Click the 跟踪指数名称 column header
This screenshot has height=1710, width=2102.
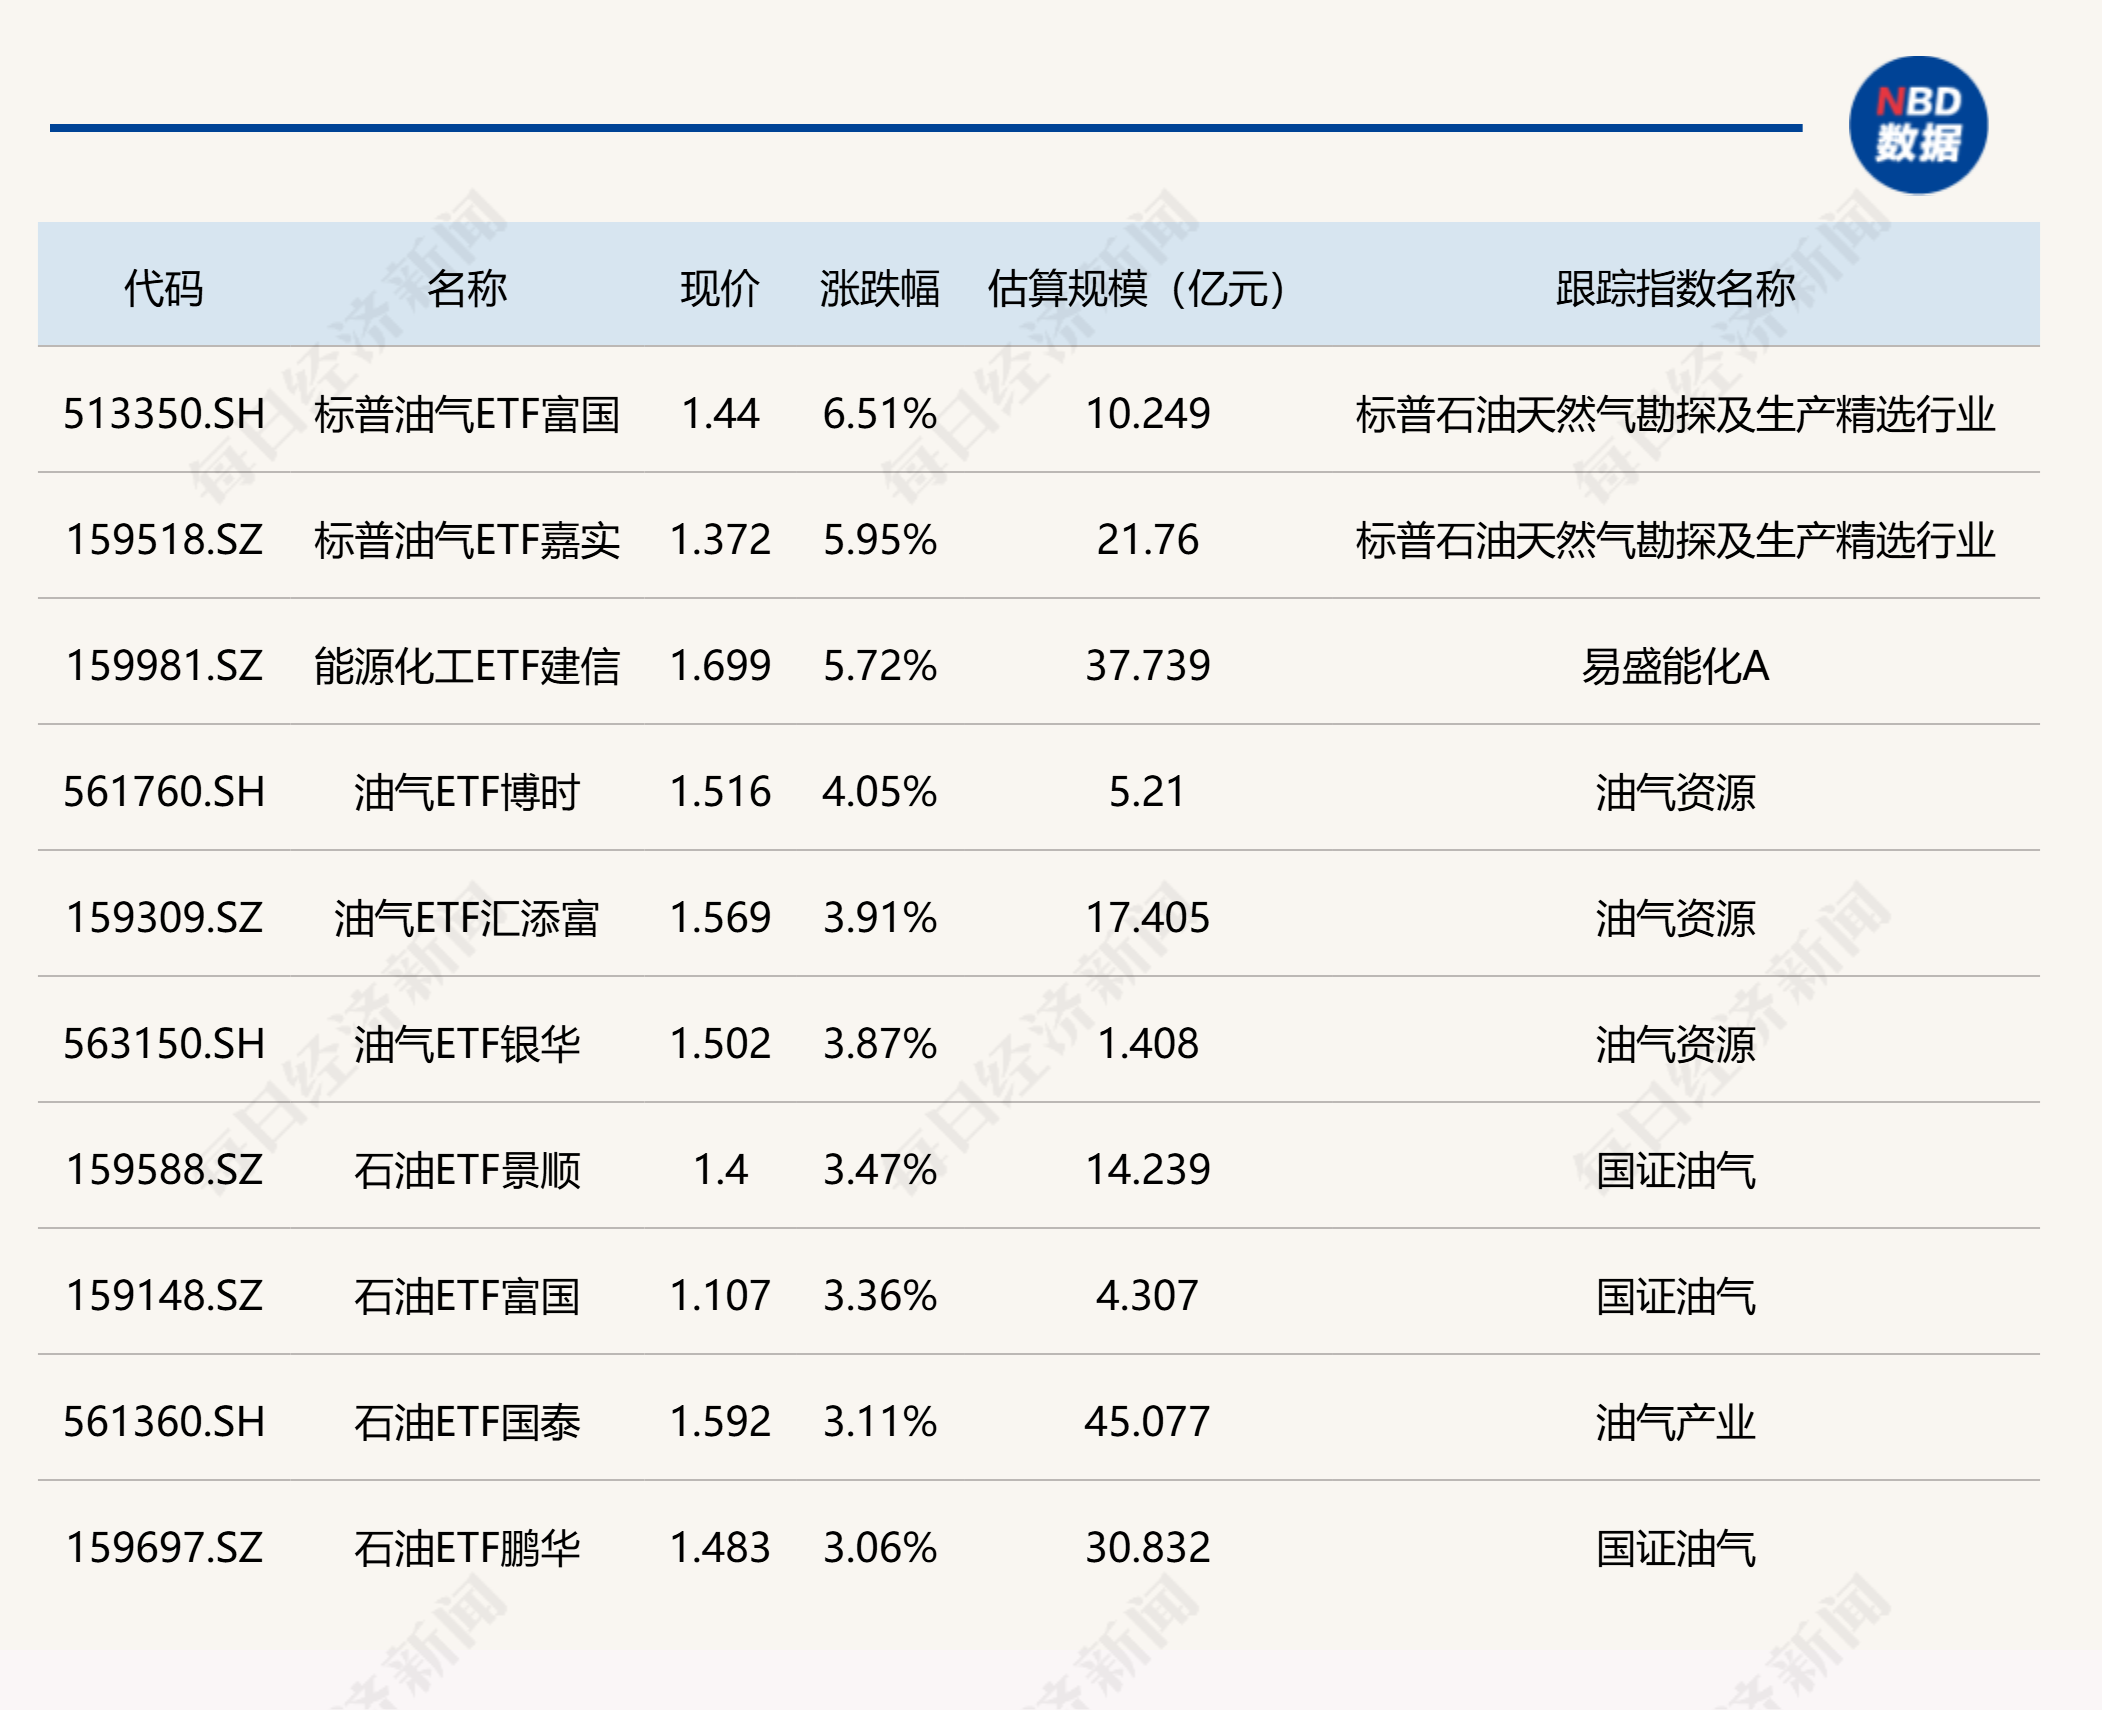[x=1675, y=289]
